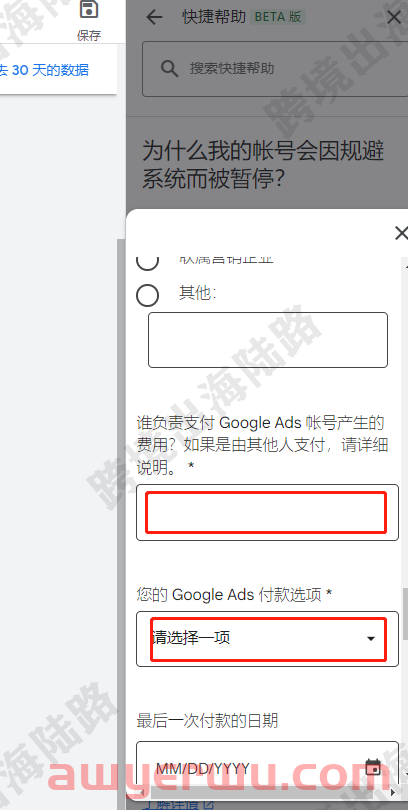The height and width of the screenshot is (810, 408).
Task: Click the Save (保存) disk icon
Action: (89, 9)
